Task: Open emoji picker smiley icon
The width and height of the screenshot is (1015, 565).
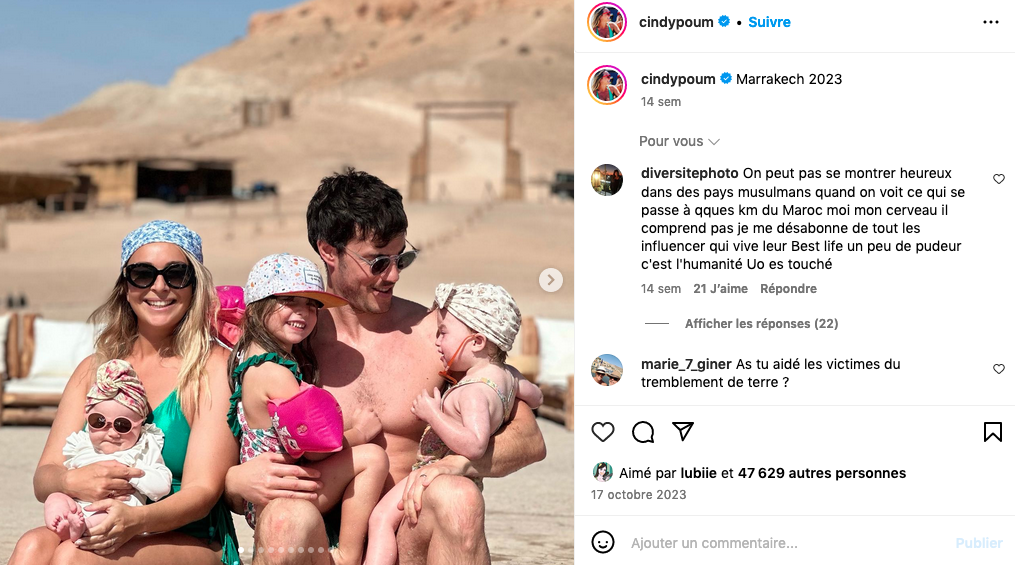Action: (603, 542)
